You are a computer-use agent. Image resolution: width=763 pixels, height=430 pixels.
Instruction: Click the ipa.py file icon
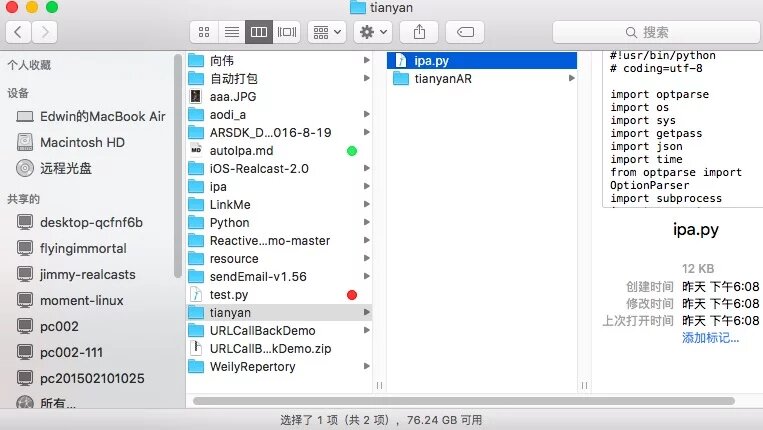(401, 60)
